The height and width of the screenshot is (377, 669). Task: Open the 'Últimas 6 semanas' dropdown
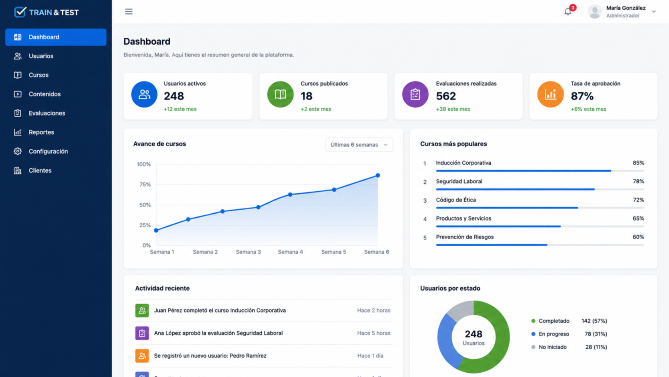pos(359,145)
